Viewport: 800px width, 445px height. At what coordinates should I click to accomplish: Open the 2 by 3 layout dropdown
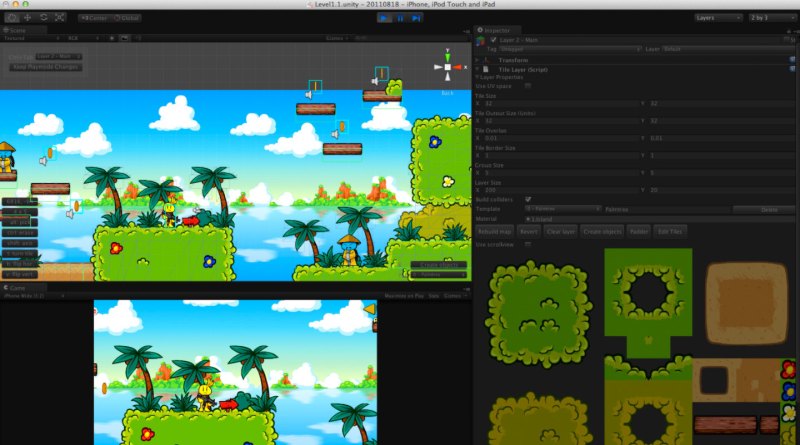click(772, 18)
